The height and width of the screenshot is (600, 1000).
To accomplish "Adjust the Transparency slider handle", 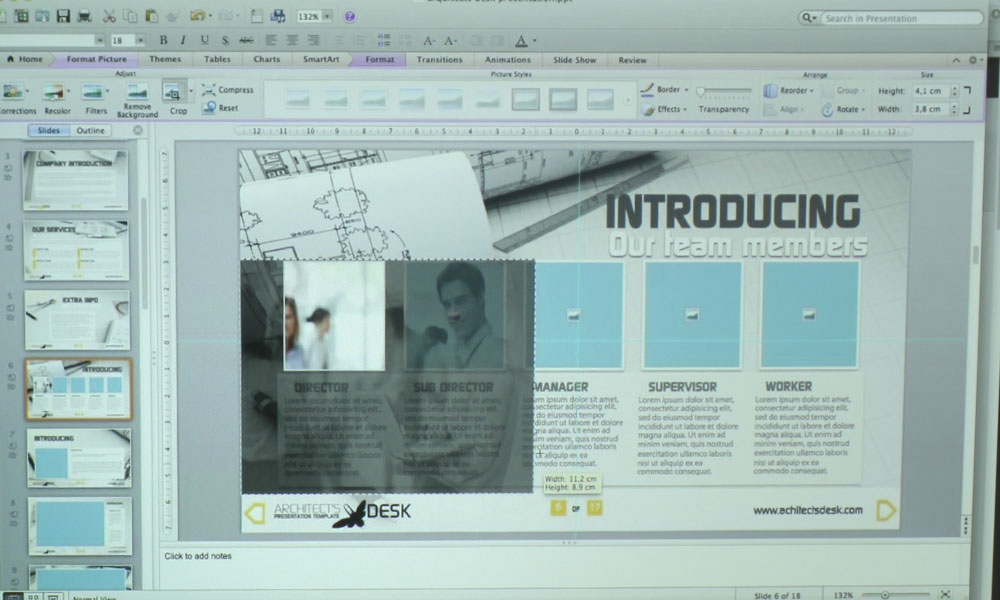I will (x=701, y=92).
